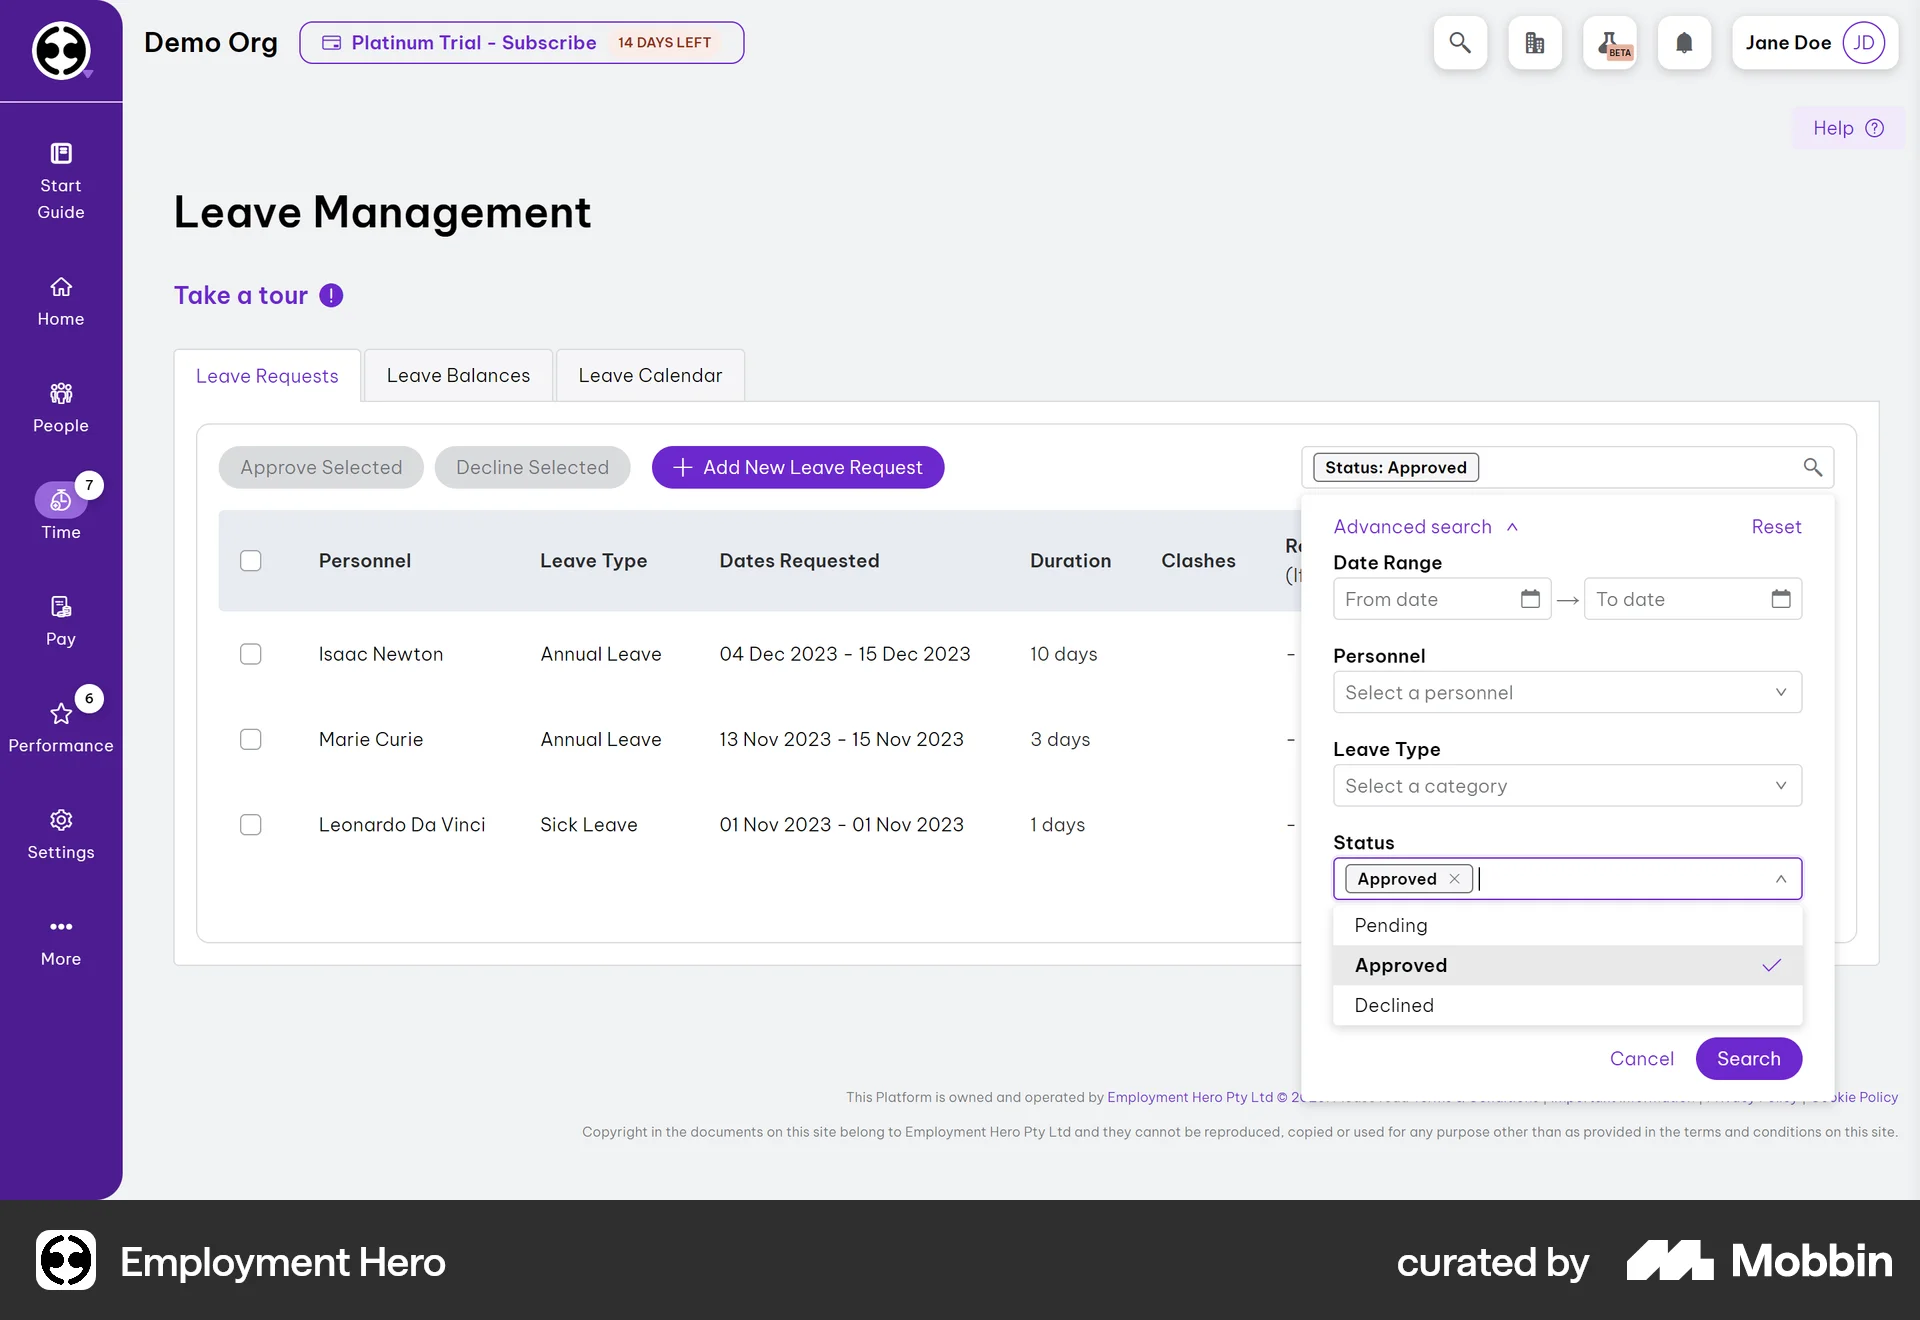Image resolution: width=1920 pixels, height=1320 pixels.
Task: Click the Reset link in advanced search
Action: [x=1775, y=526]
